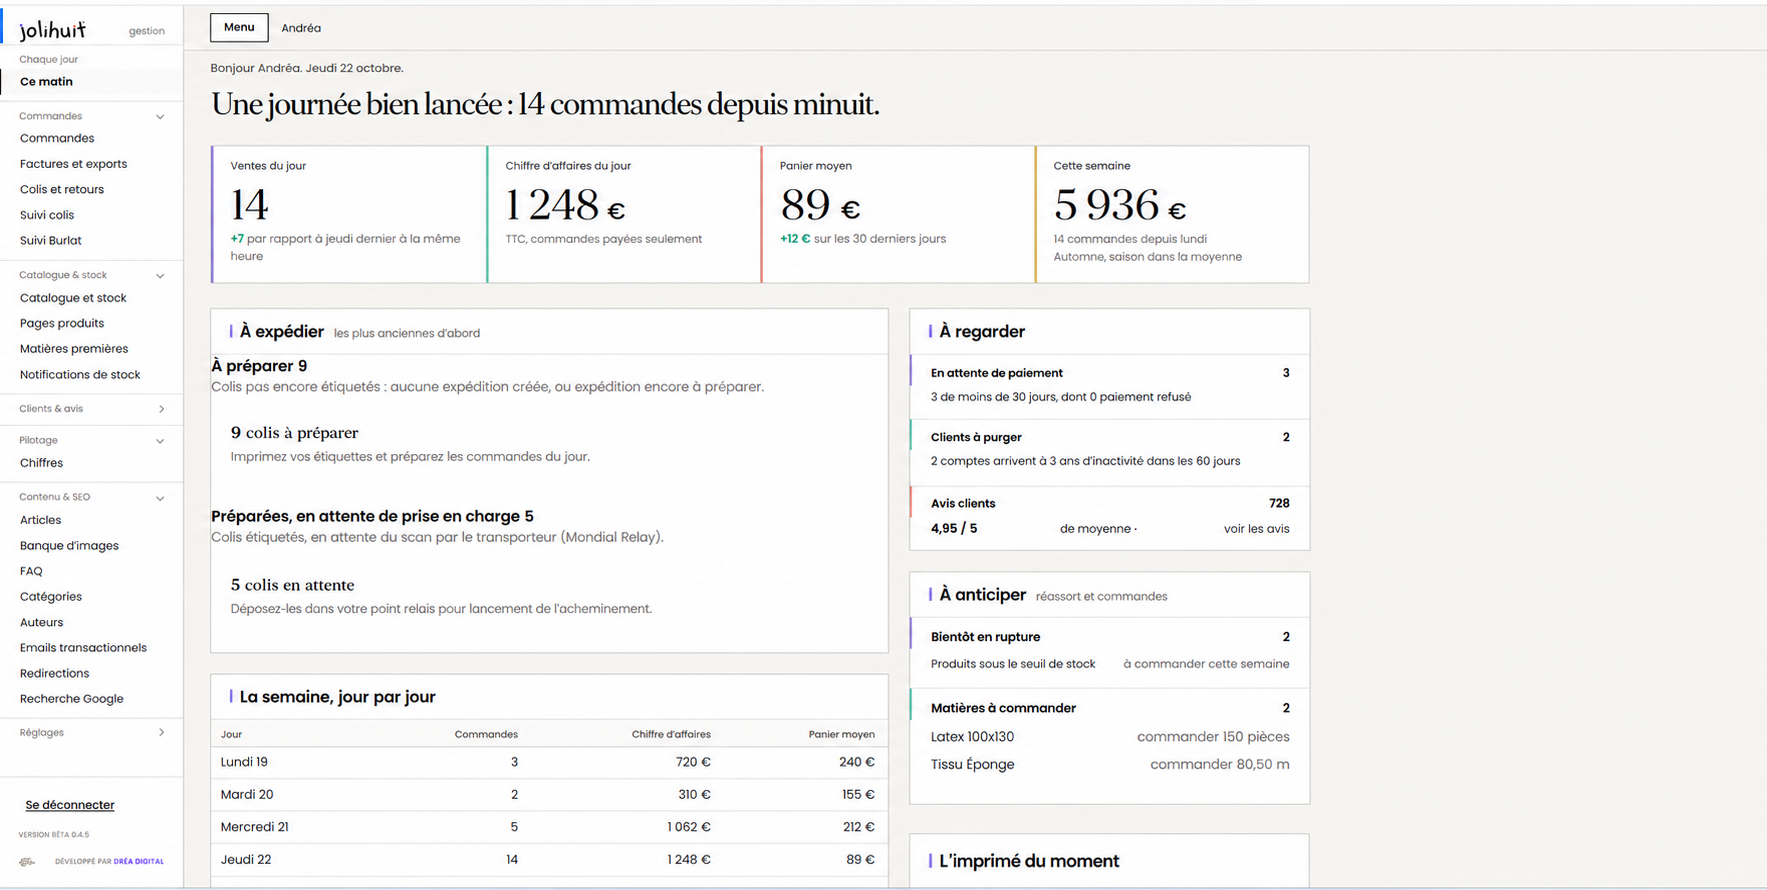
Task: Open Colis et retours
Action: (x=62, y=190)
